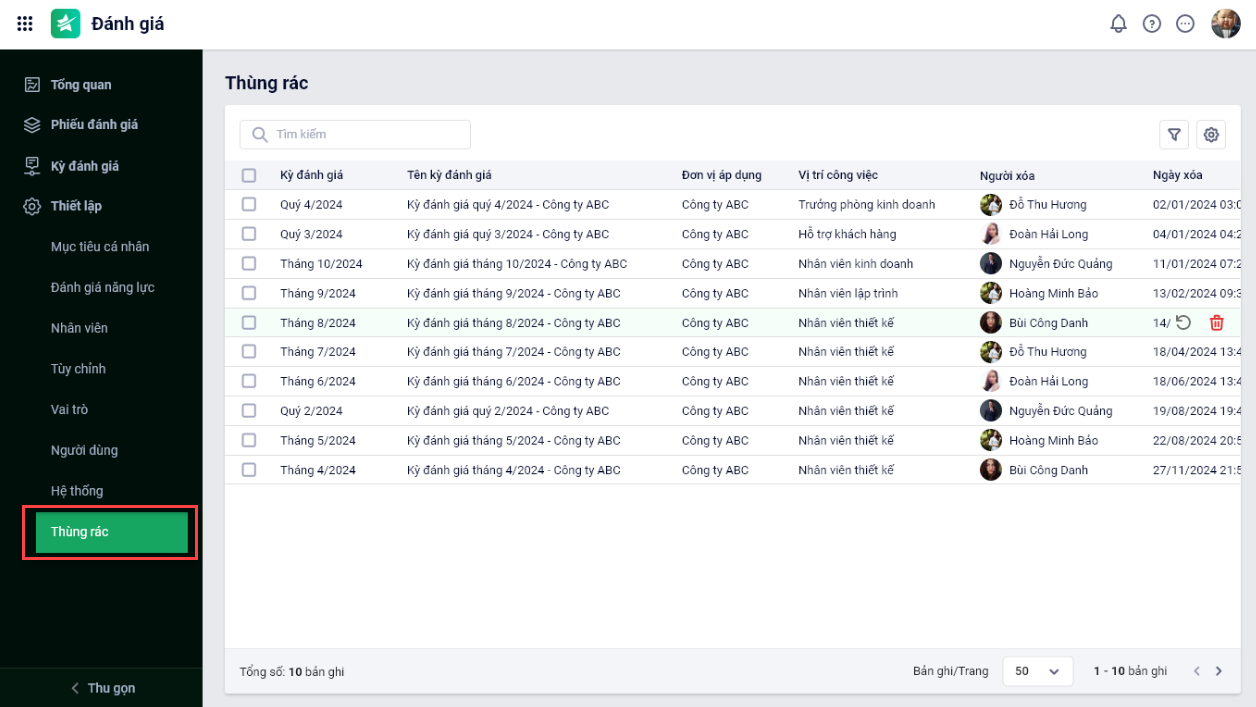Click Hoàng Minh Bảo avatar in Tháng 9/2024 row

coord(991,293)
